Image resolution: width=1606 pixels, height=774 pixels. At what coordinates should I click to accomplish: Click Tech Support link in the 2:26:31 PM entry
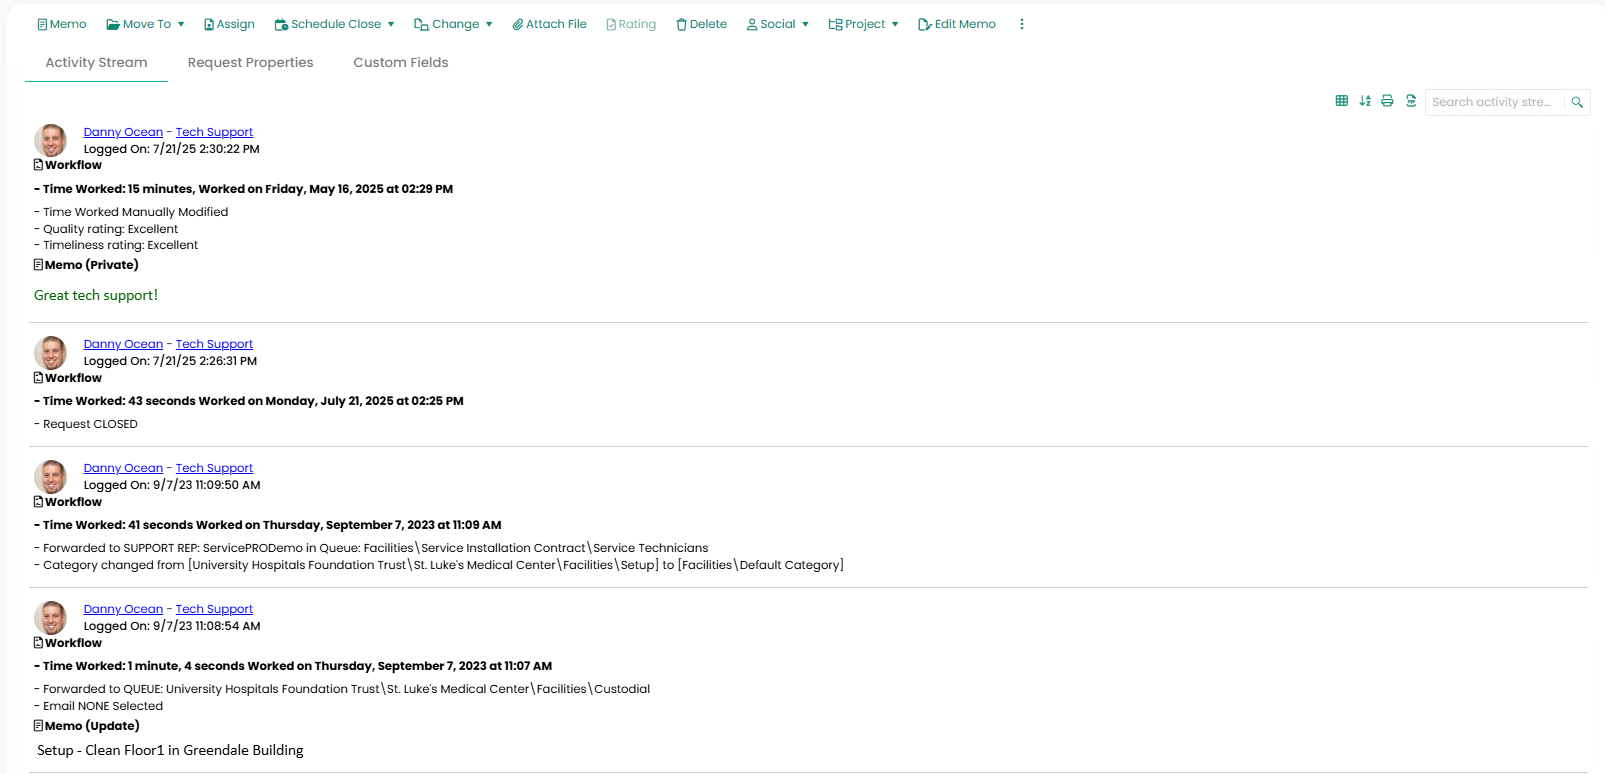pos(214,344)
